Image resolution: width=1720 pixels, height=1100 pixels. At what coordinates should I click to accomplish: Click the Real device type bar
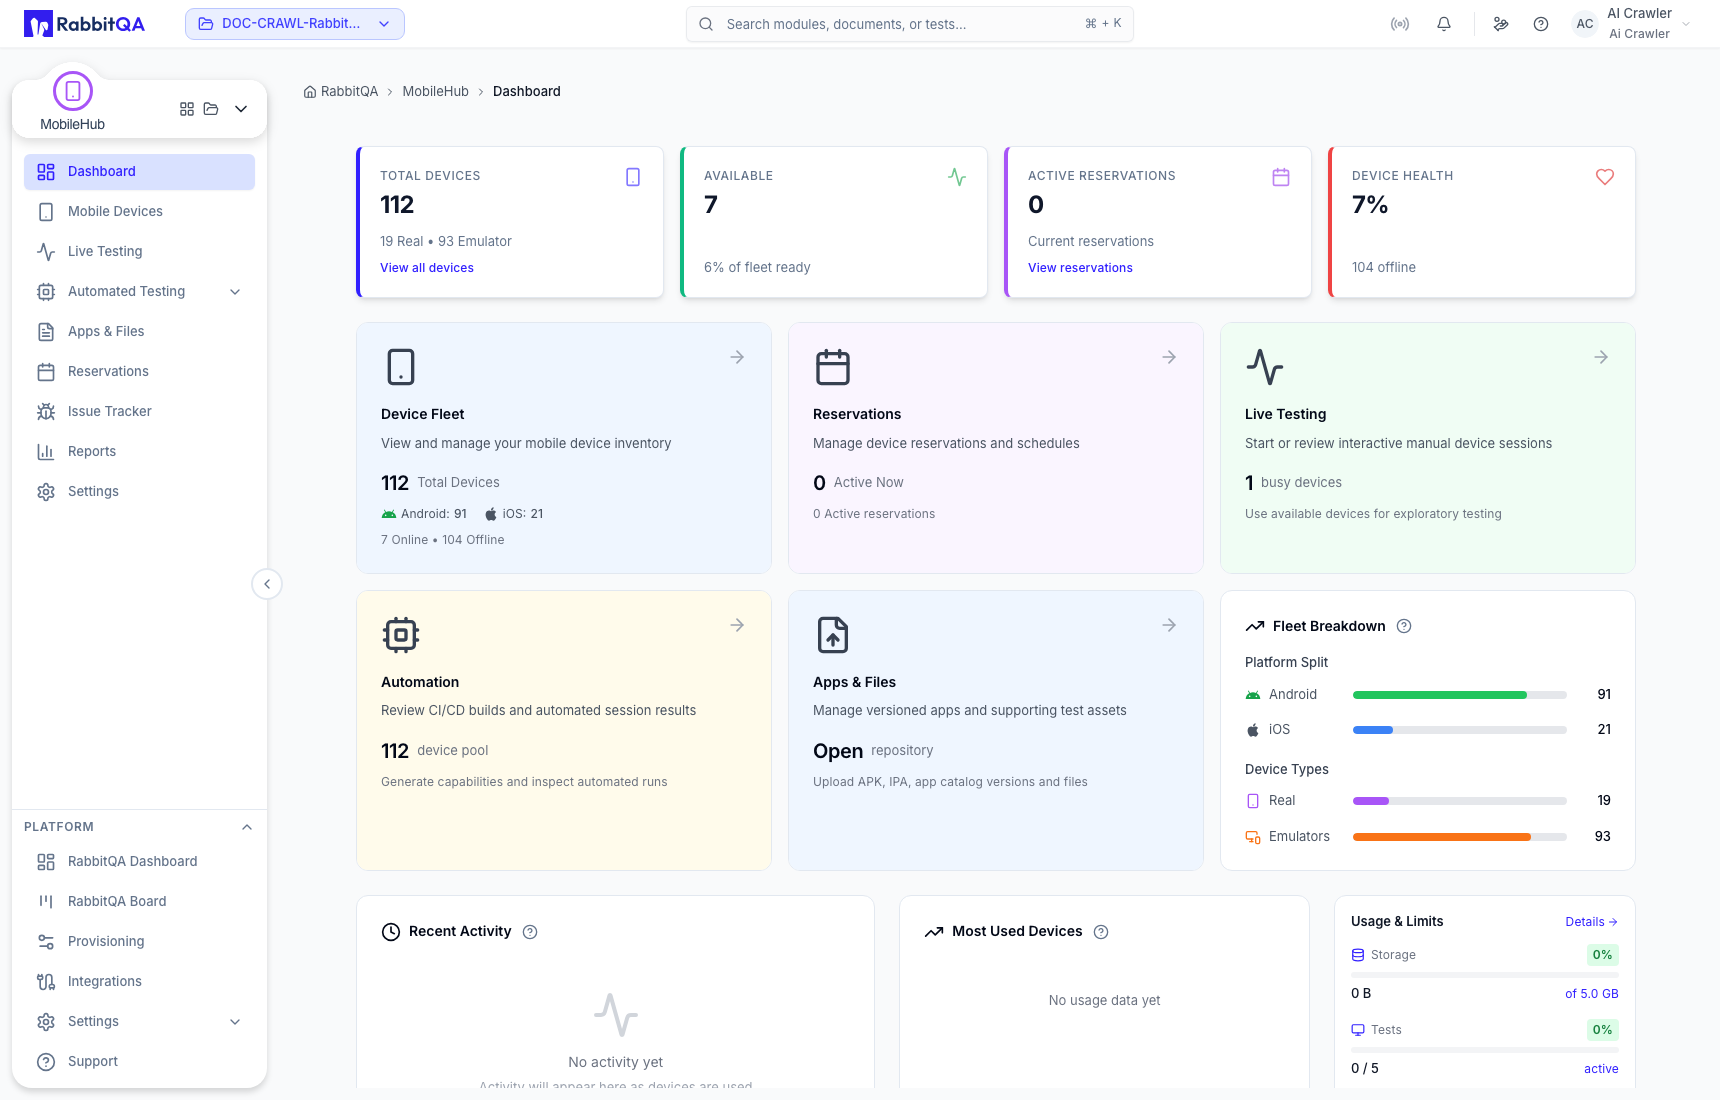pyautogui.click(x=1459, y=801)
